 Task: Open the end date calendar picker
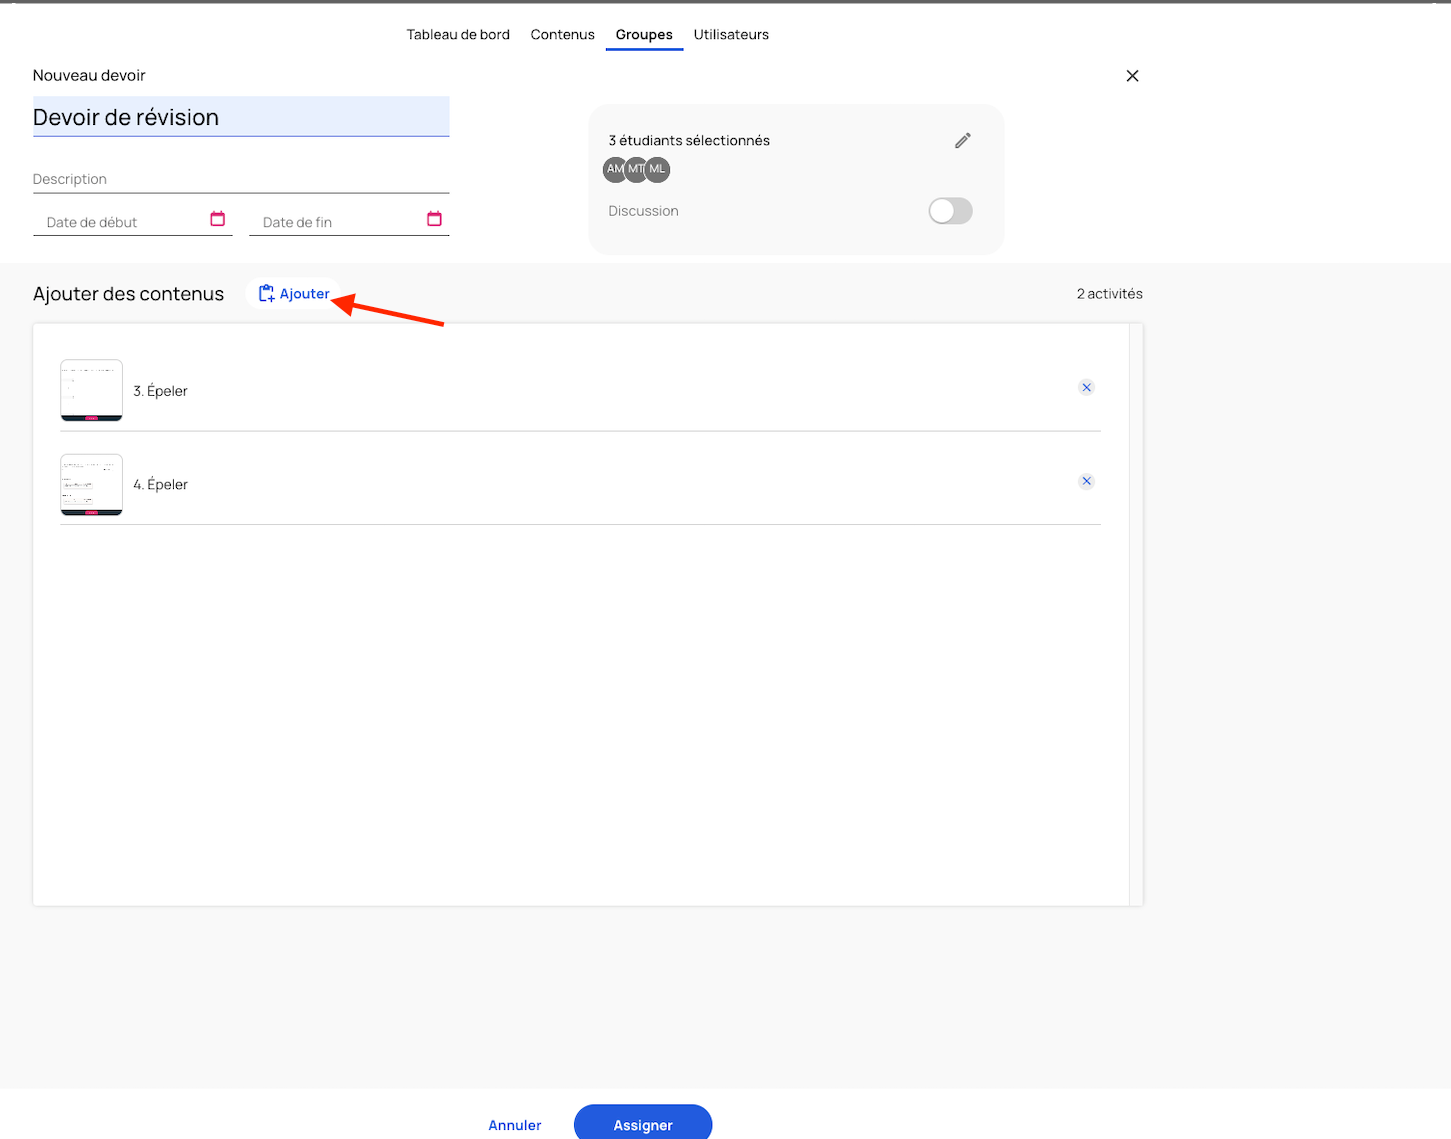[x=434, y=219]
